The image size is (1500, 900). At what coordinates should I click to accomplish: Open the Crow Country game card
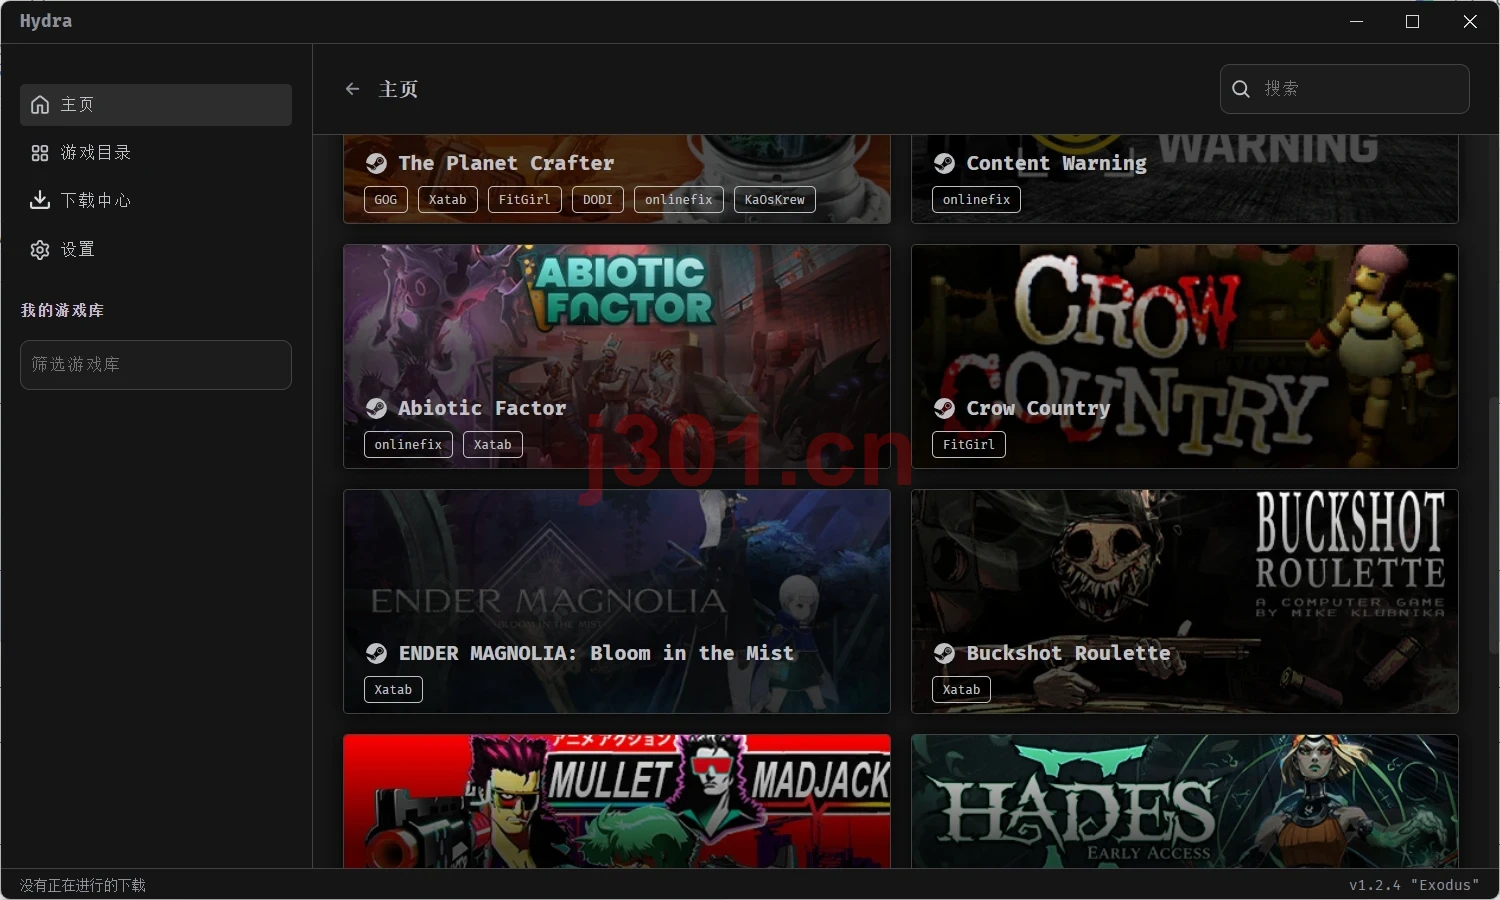pyautogui.click(x=1185, y=357)
